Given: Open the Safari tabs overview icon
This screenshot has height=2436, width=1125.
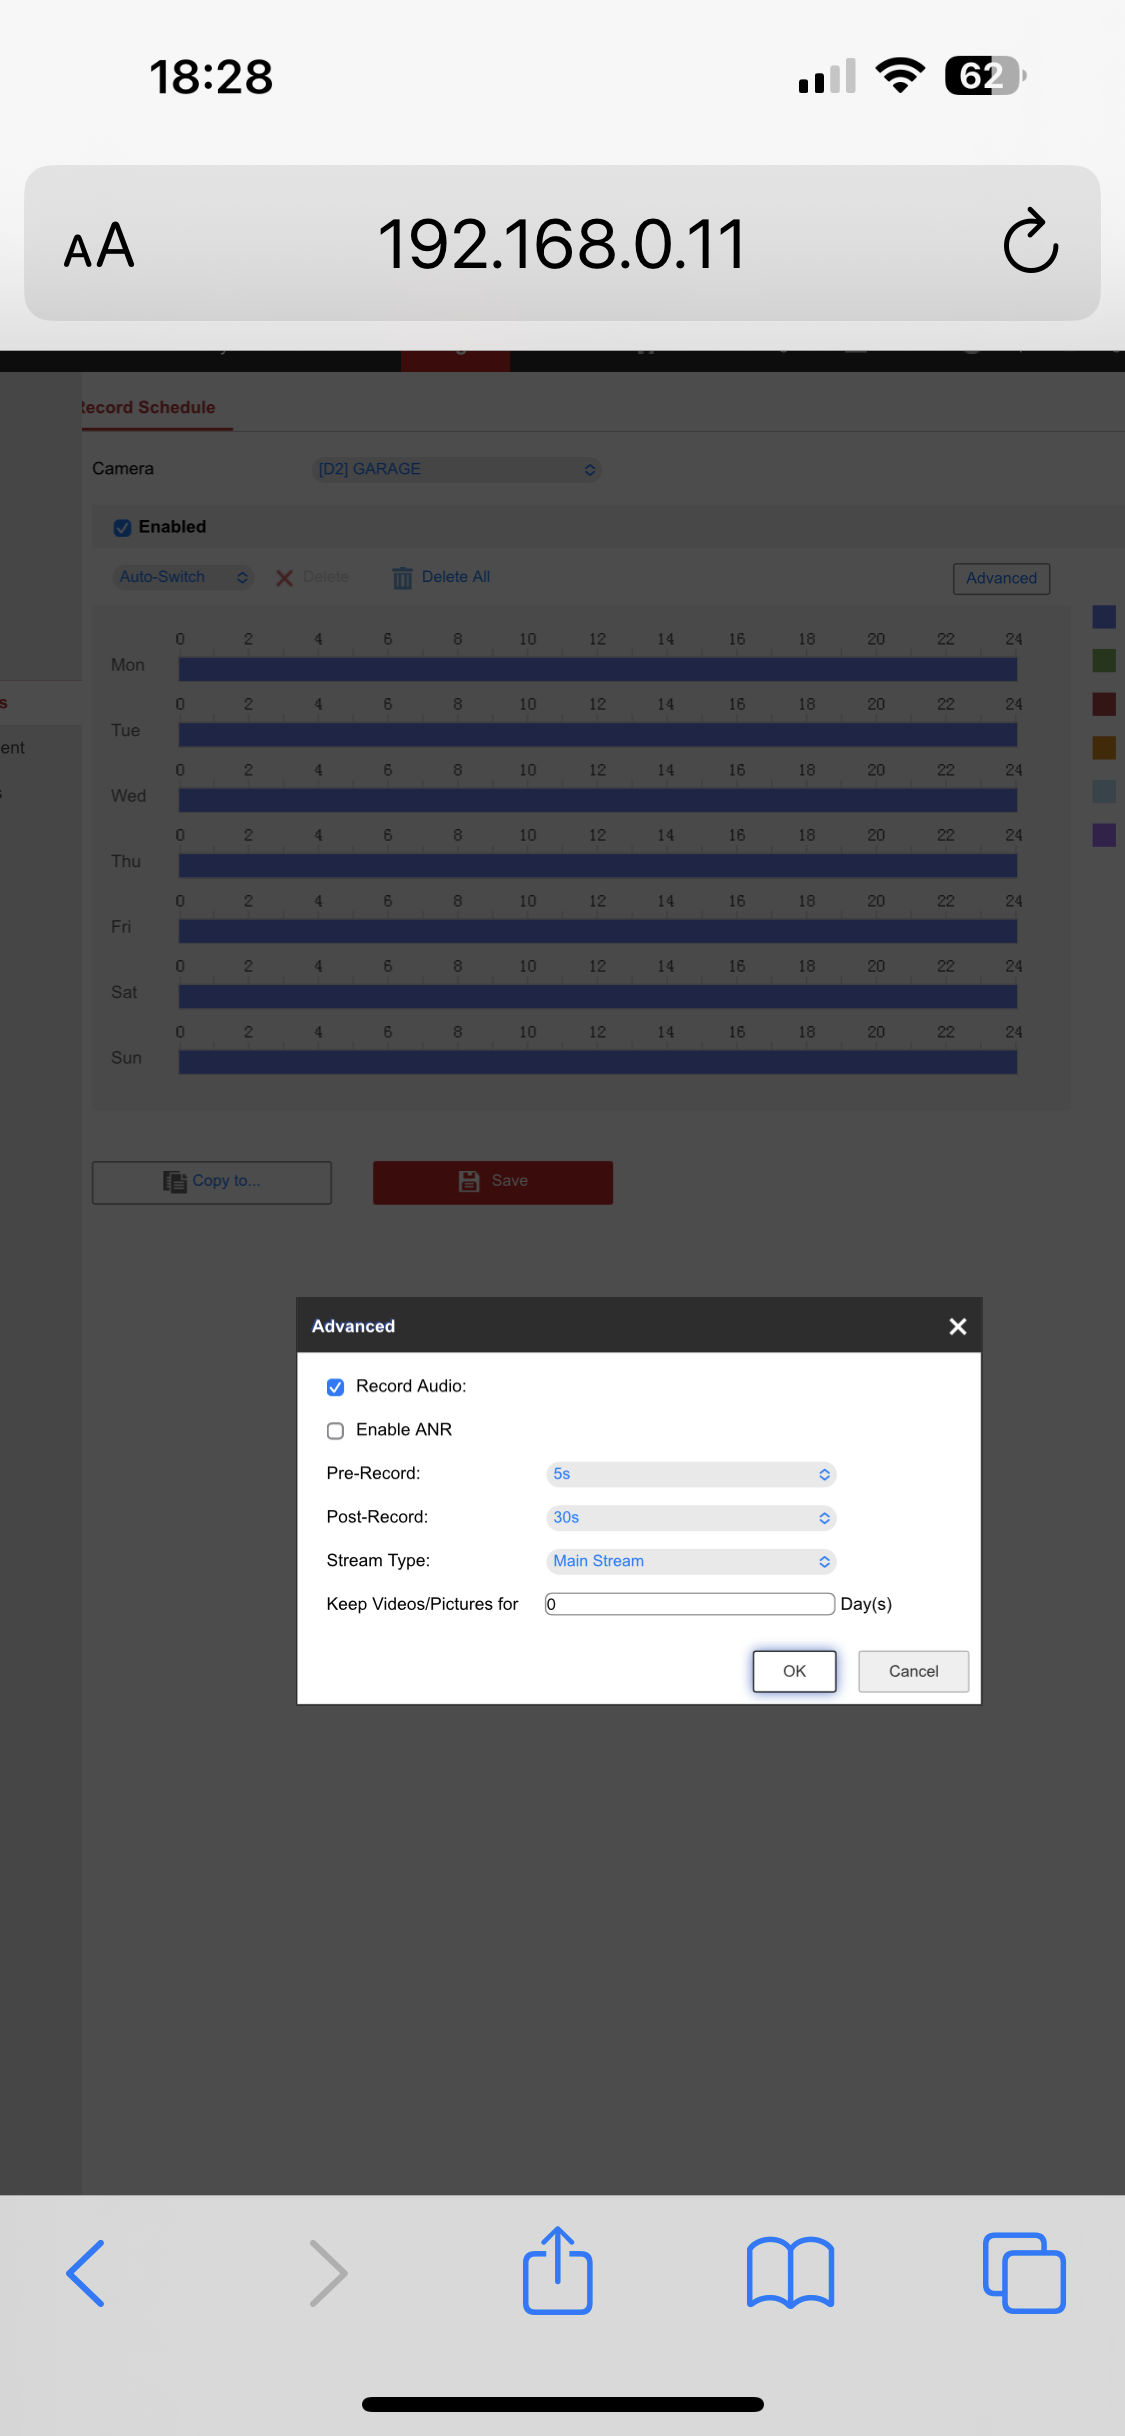Looking at the screenshot, I should point(1024,2273).
